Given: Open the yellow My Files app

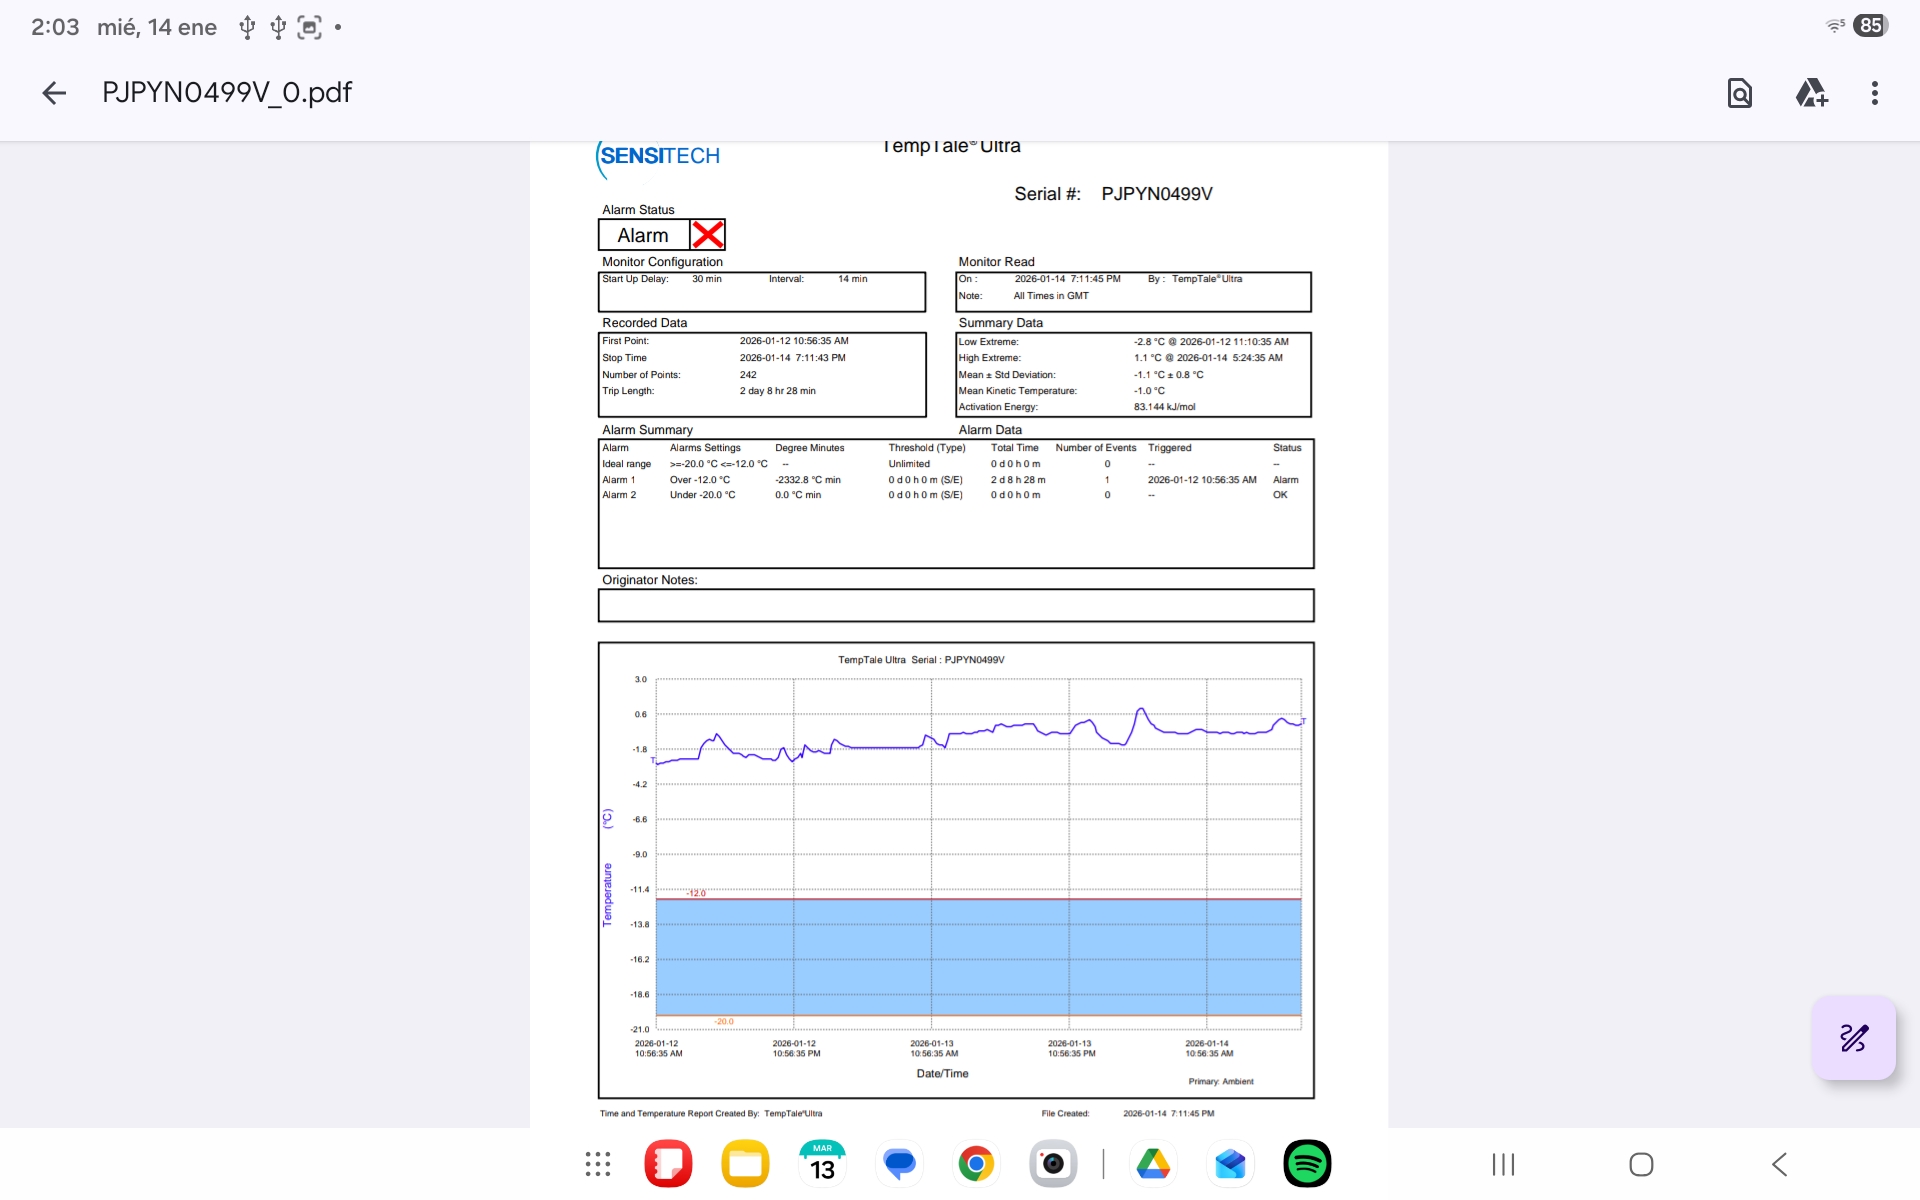Looking at the screenshot, I should [745, 1164].
